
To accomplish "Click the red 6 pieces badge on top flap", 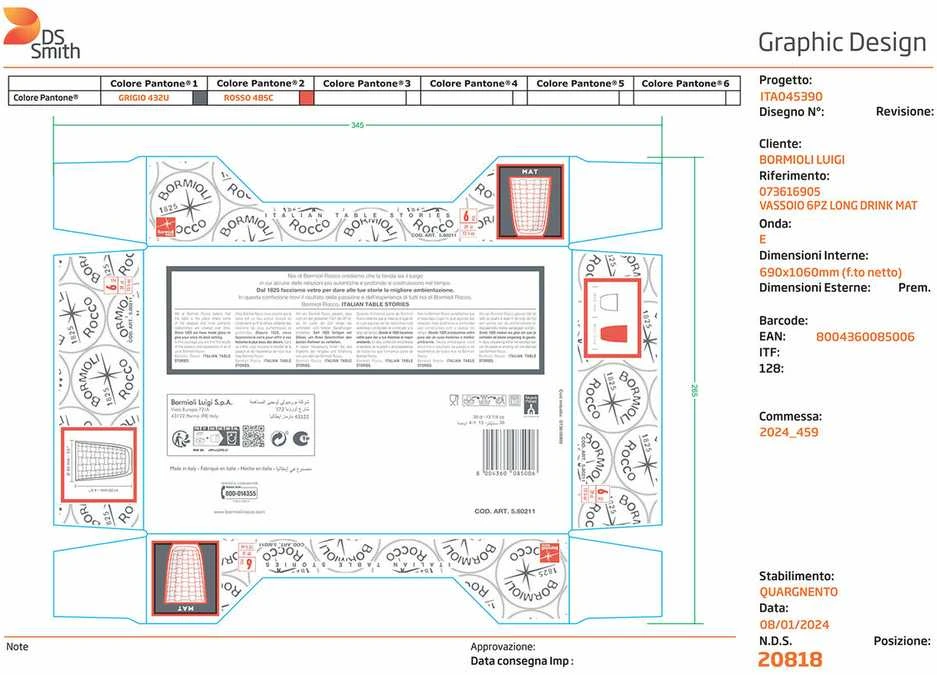I will [467, 221].
